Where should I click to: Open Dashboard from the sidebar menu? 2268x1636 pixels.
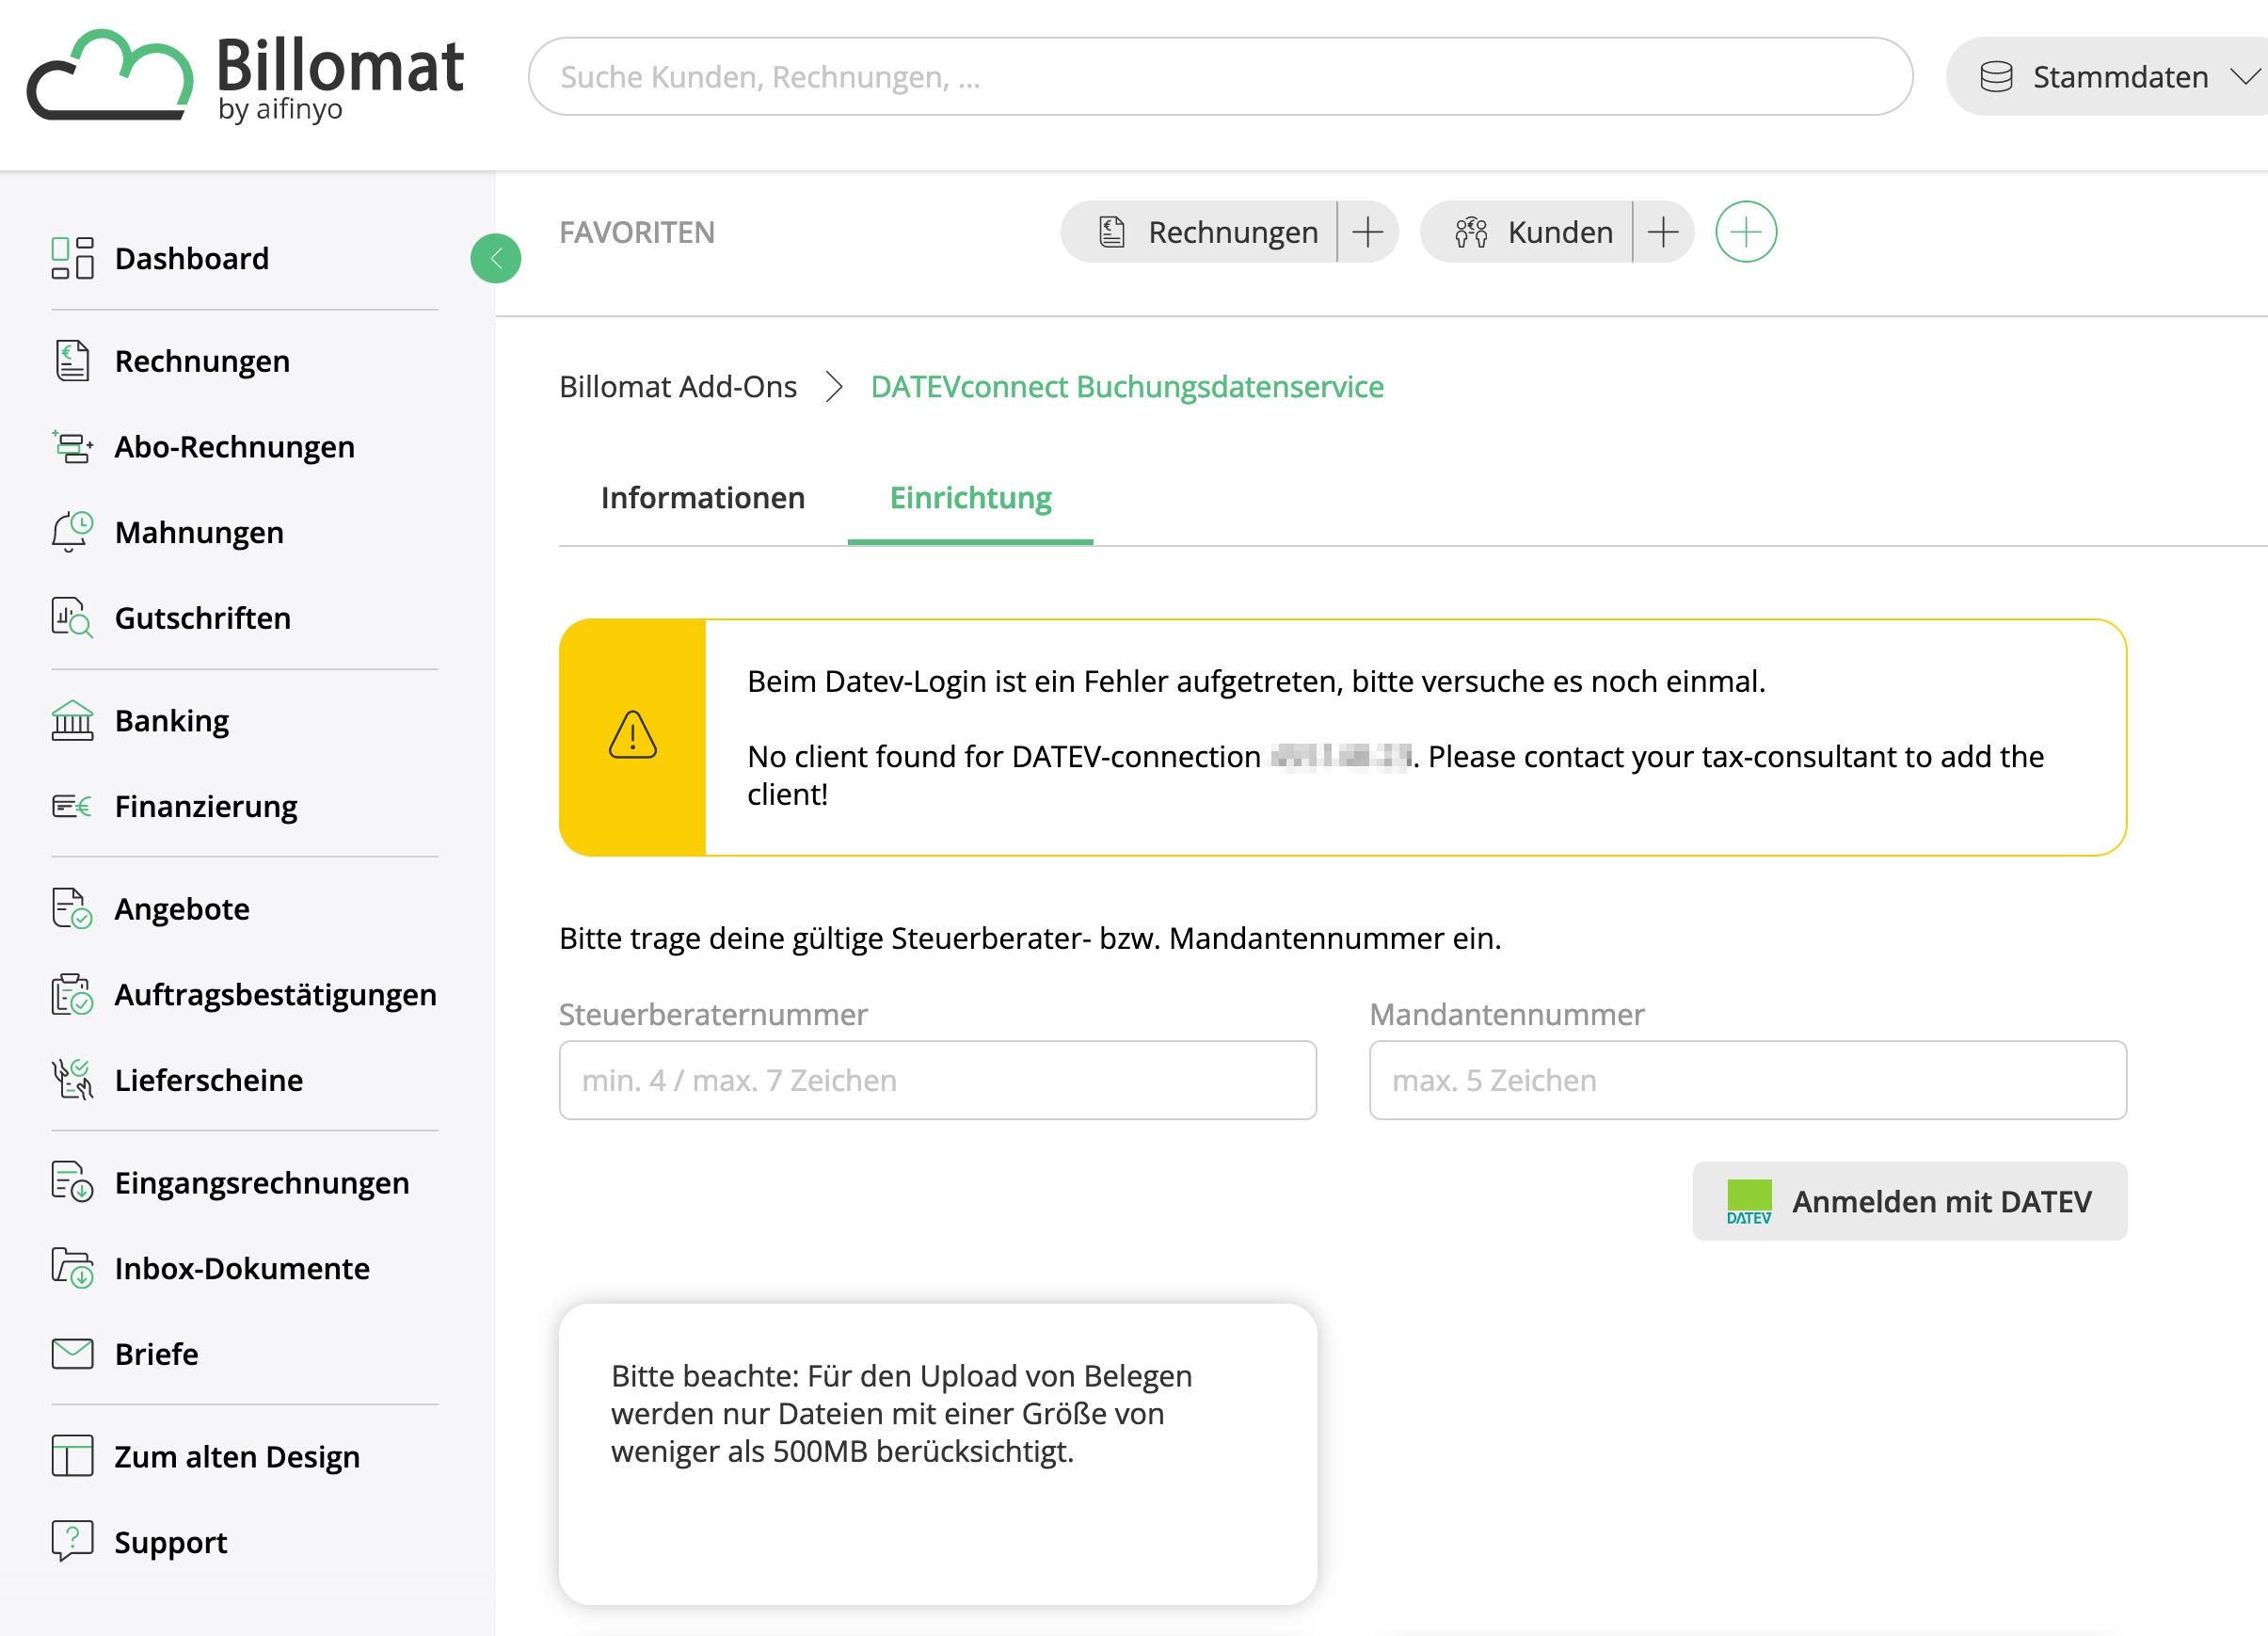pos(192,258)
